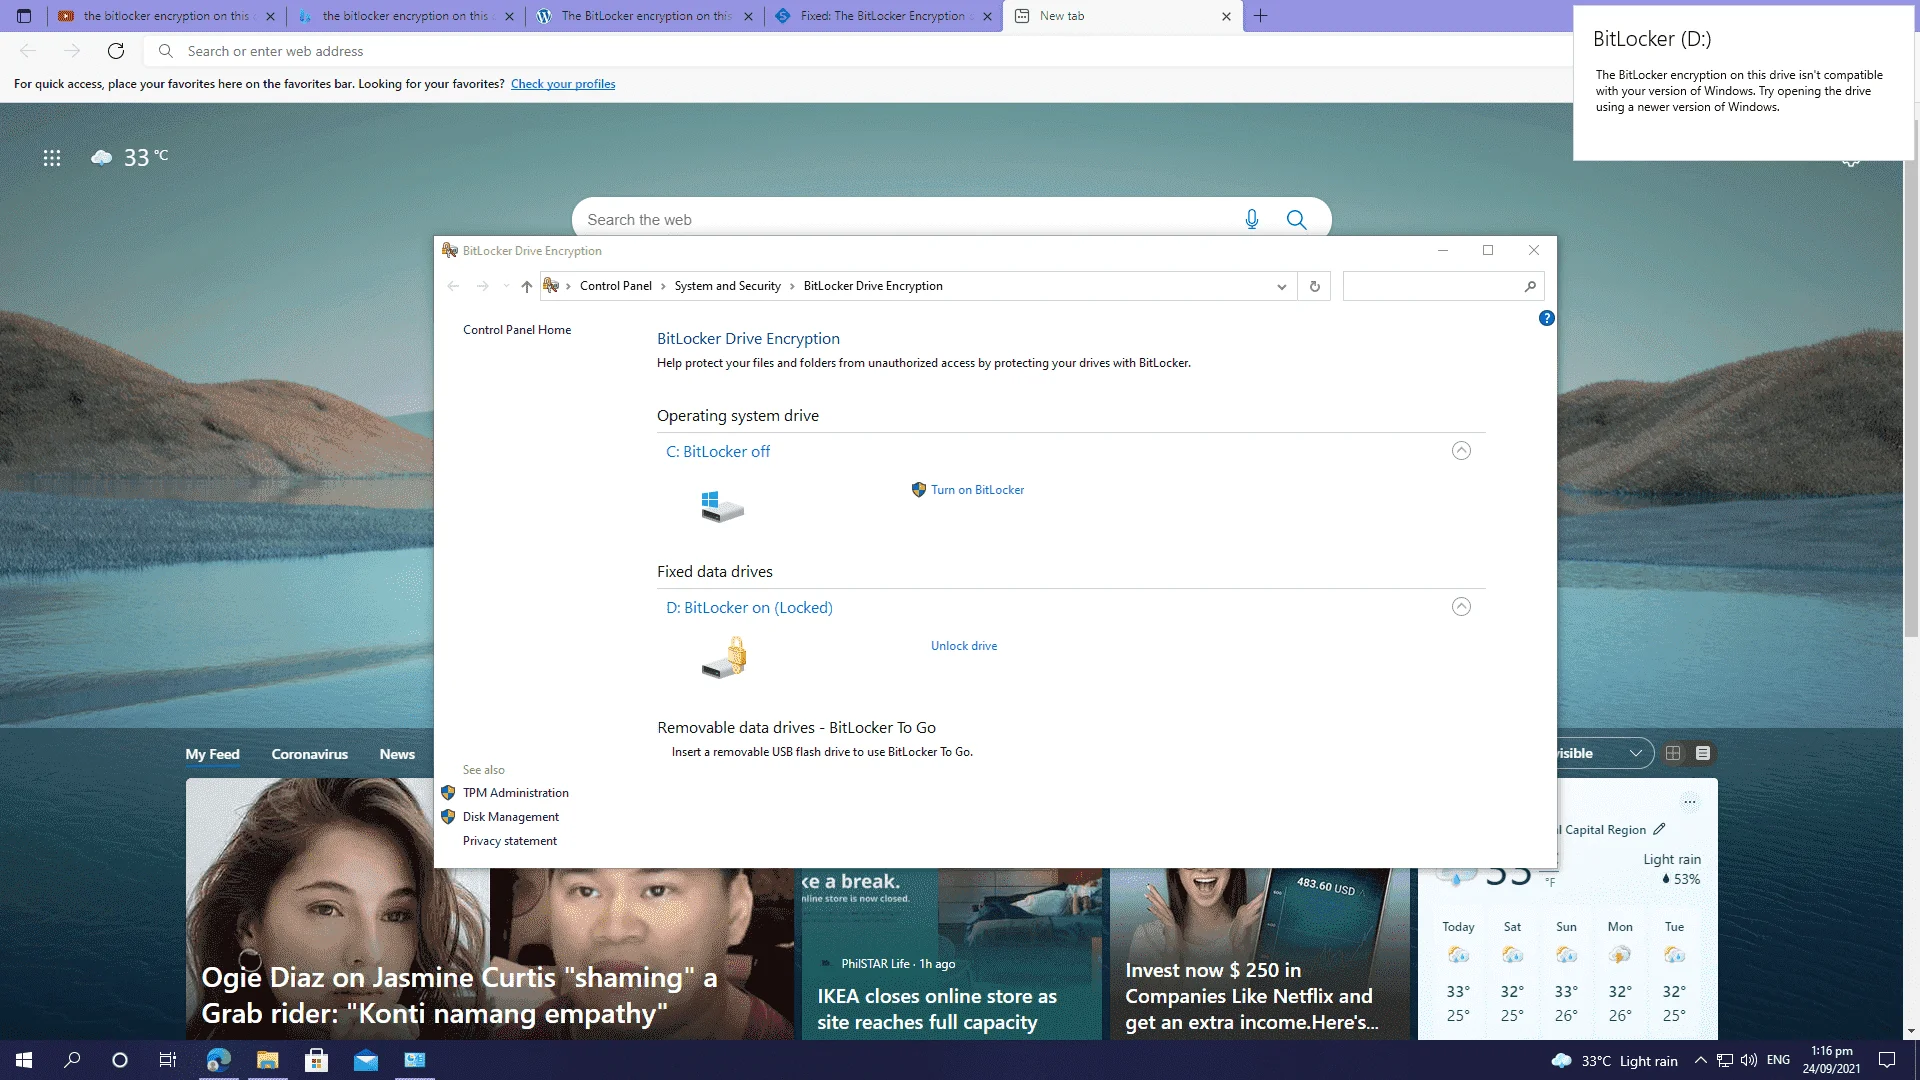Screen dimensions: 1920x1080
Task: Open Disk Management link
Action: (510, 817)
